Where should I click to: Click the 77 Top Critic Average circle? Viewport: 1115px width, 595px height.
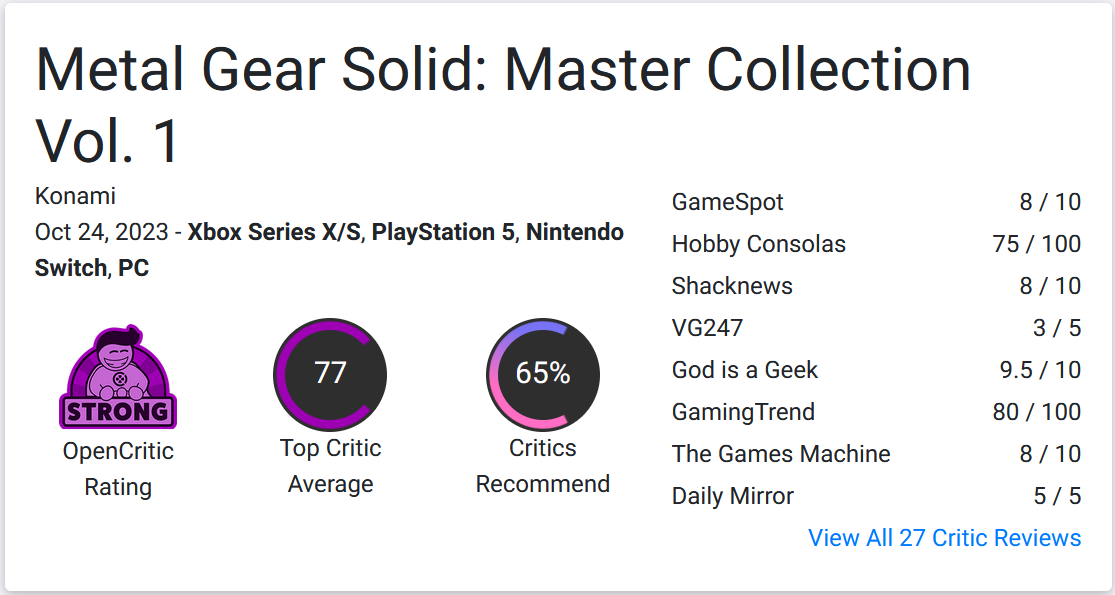pyautogui.click(x=330, y=374)
